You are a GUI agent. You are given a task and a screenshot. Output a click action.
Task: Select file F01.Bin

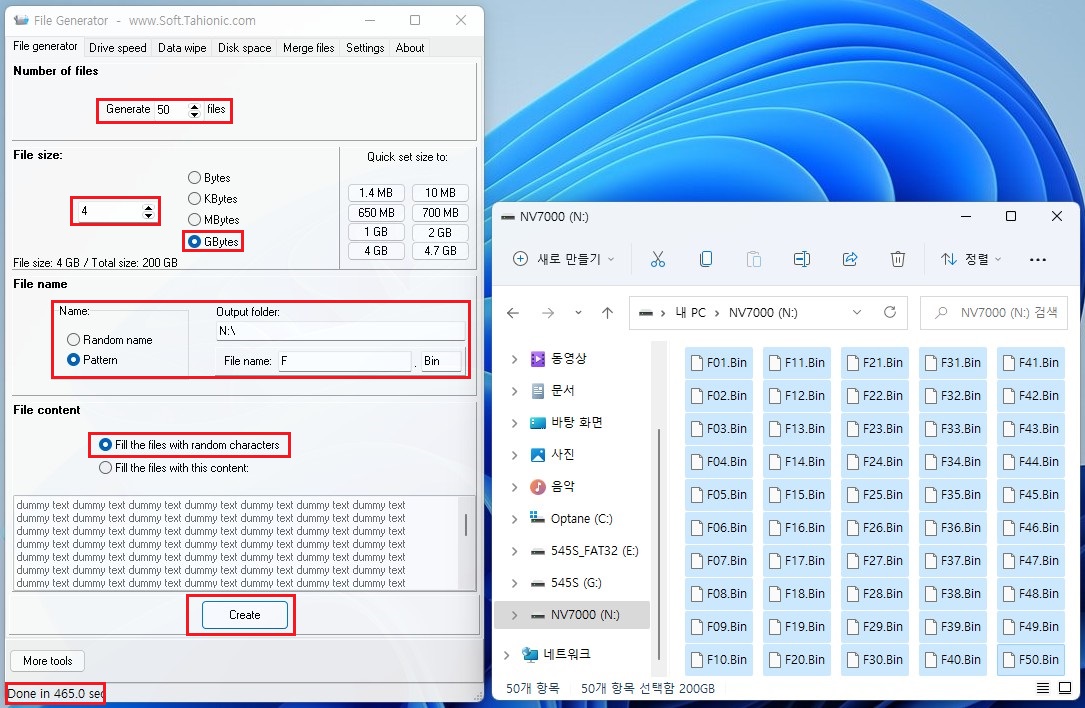coord(718,363)
